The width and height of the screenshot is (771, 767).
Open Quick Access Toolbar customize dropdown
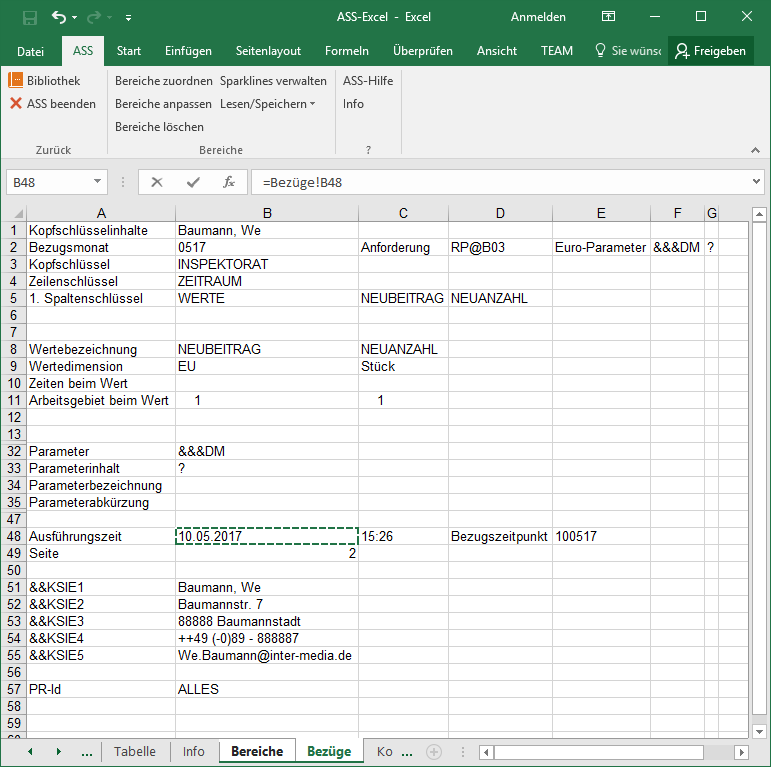(129, 18)
